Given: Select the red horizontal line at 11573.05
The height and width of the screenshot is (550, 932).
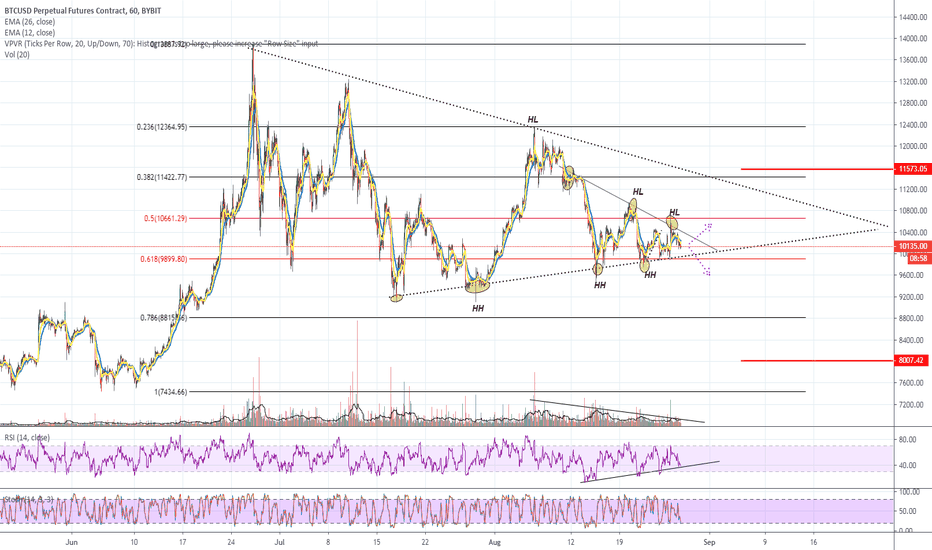Looking at the screenshot, I should pos(817,169).
